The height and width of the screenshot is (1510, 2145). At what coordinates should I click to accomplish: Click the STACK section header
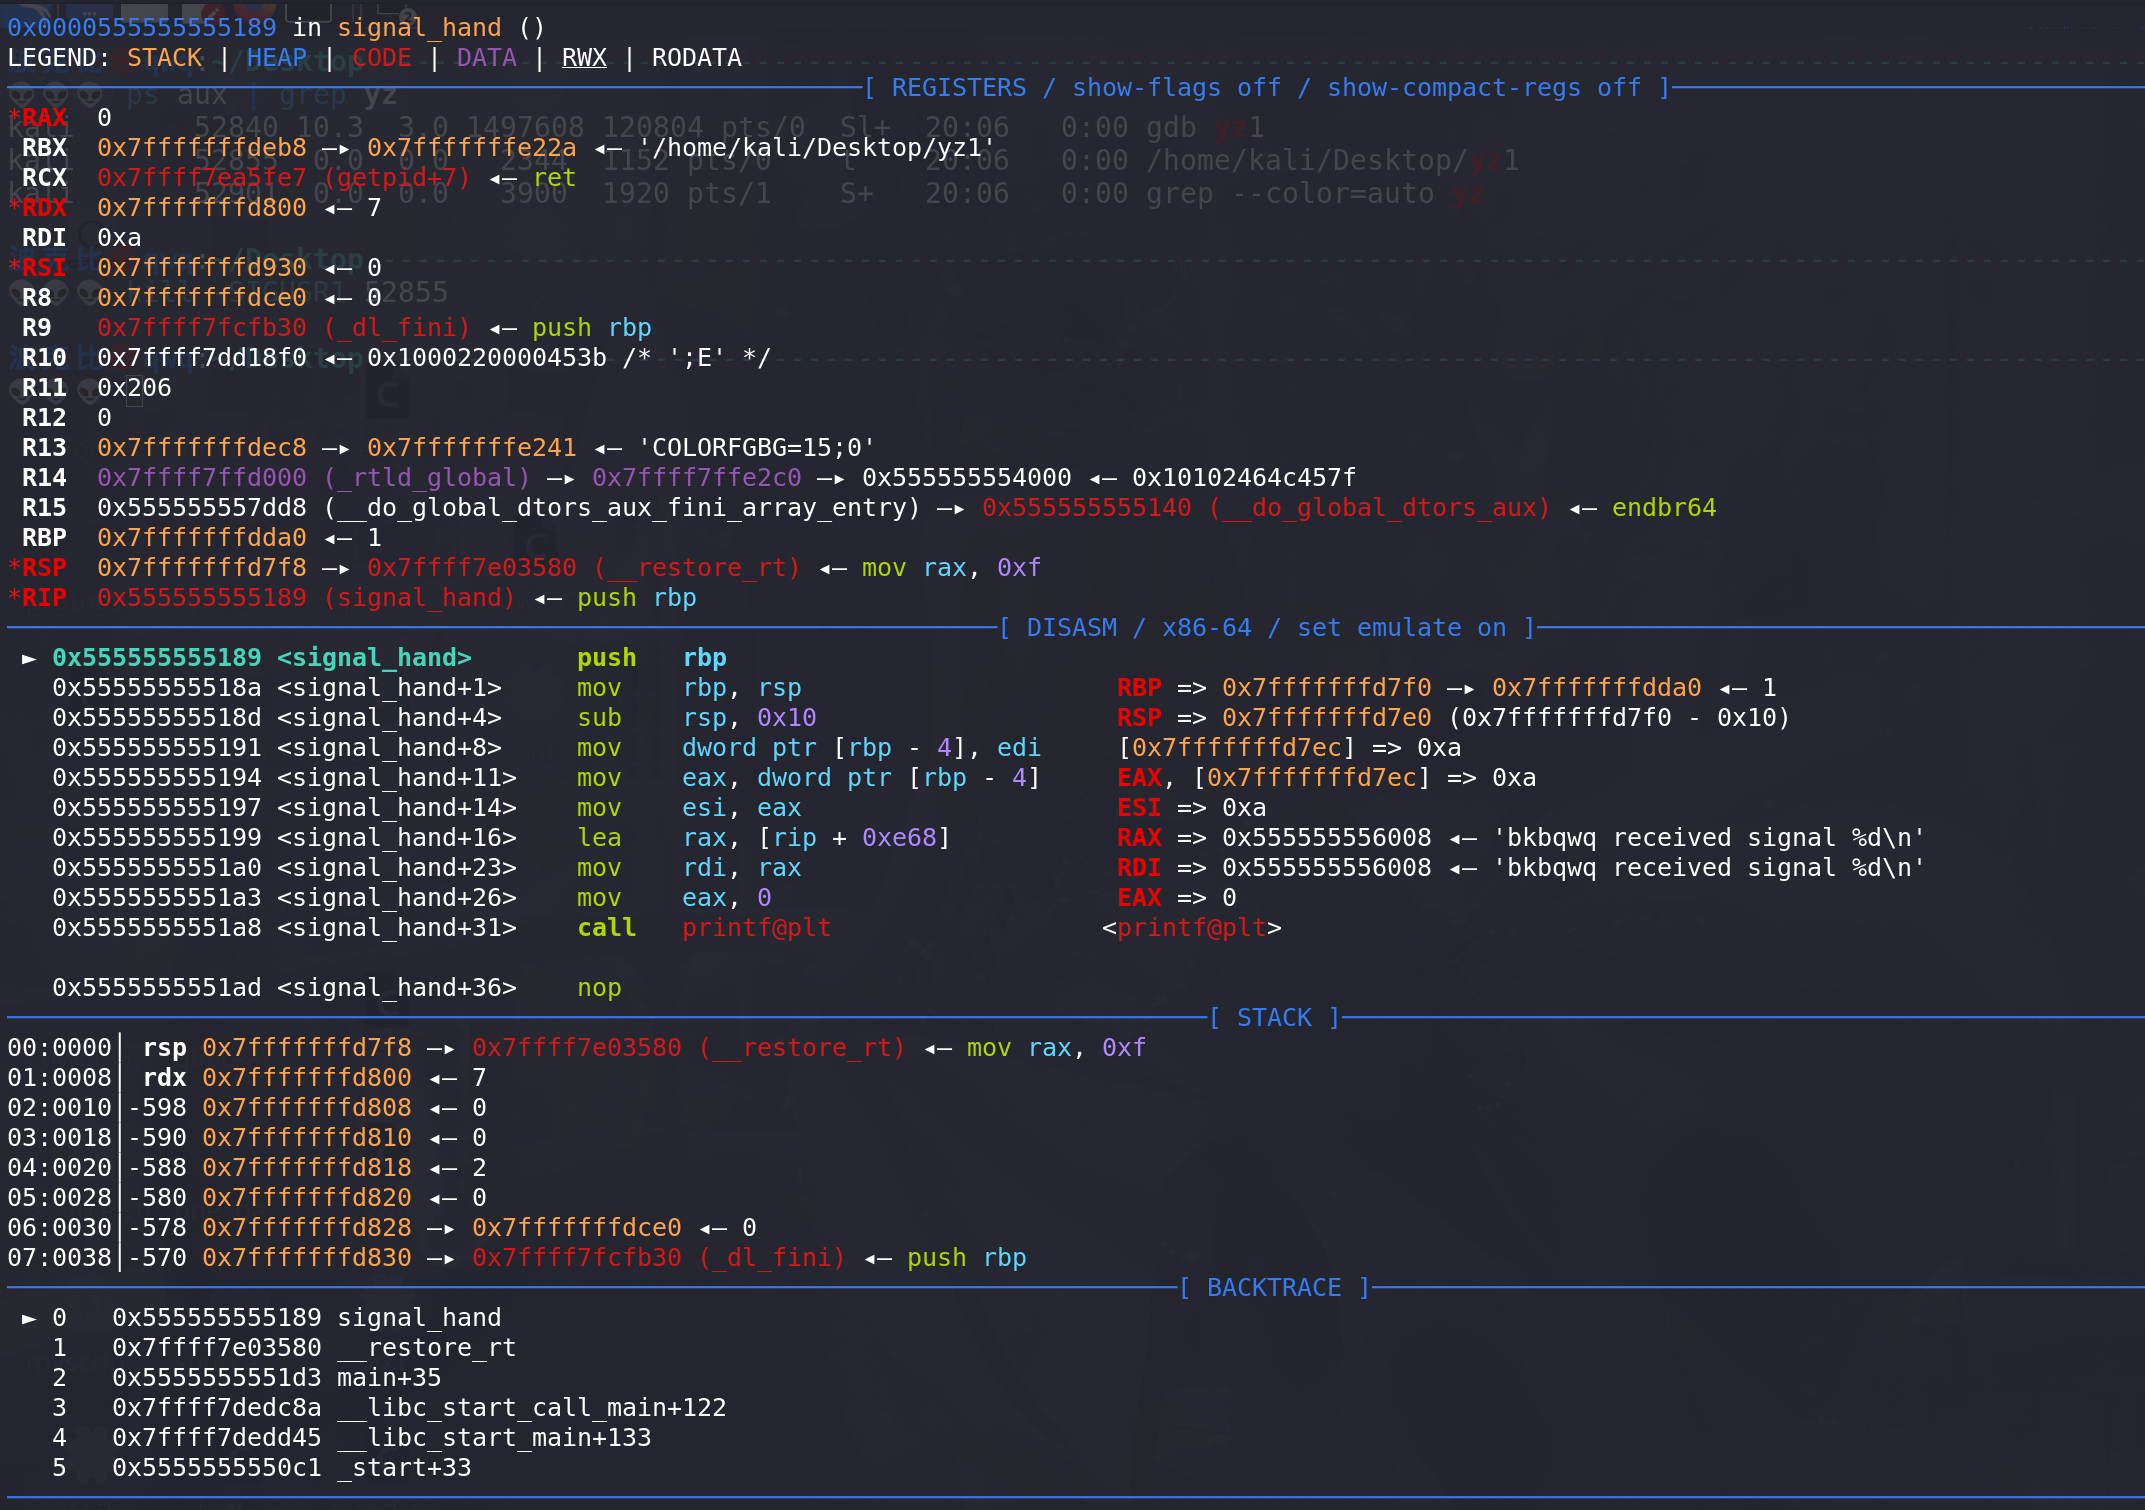(1274, 1018)
